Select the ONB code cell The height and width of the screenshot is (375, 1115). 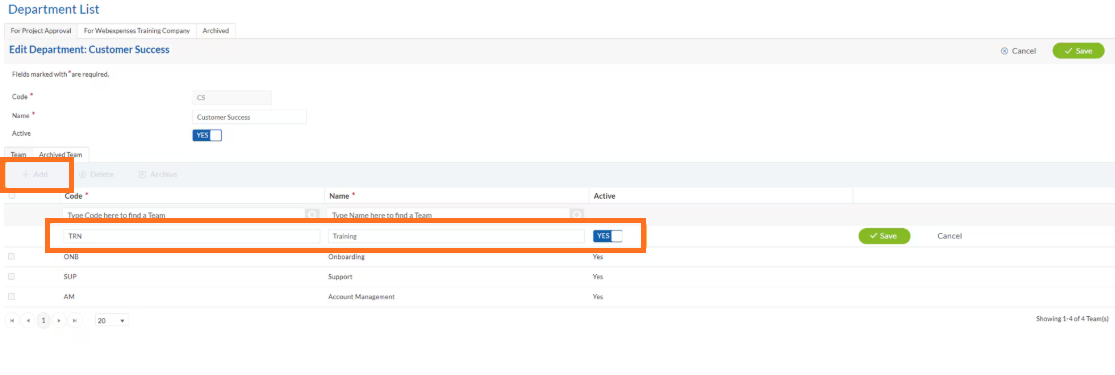[x=70, y=257]
